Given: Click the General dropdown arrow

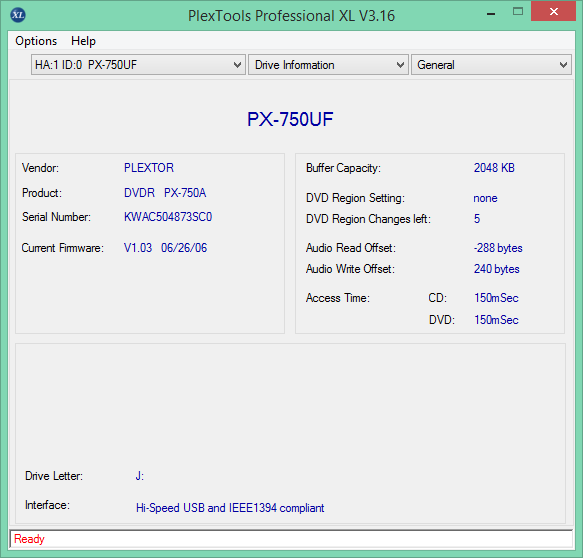Looking at the screenshot, I should pyautogui.click(x=563, y=65).
